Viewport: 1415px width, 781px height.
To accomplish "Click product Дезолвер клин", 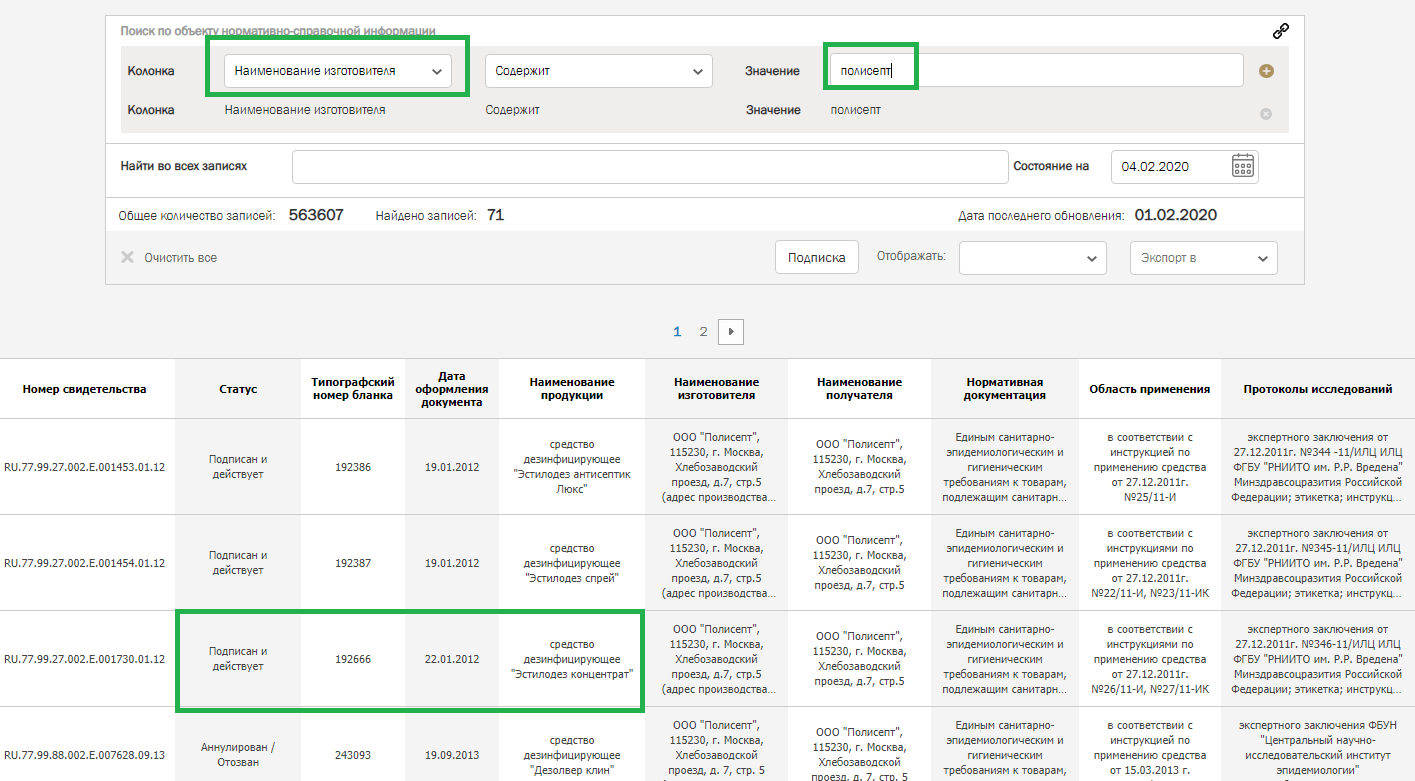I will 572,755.
